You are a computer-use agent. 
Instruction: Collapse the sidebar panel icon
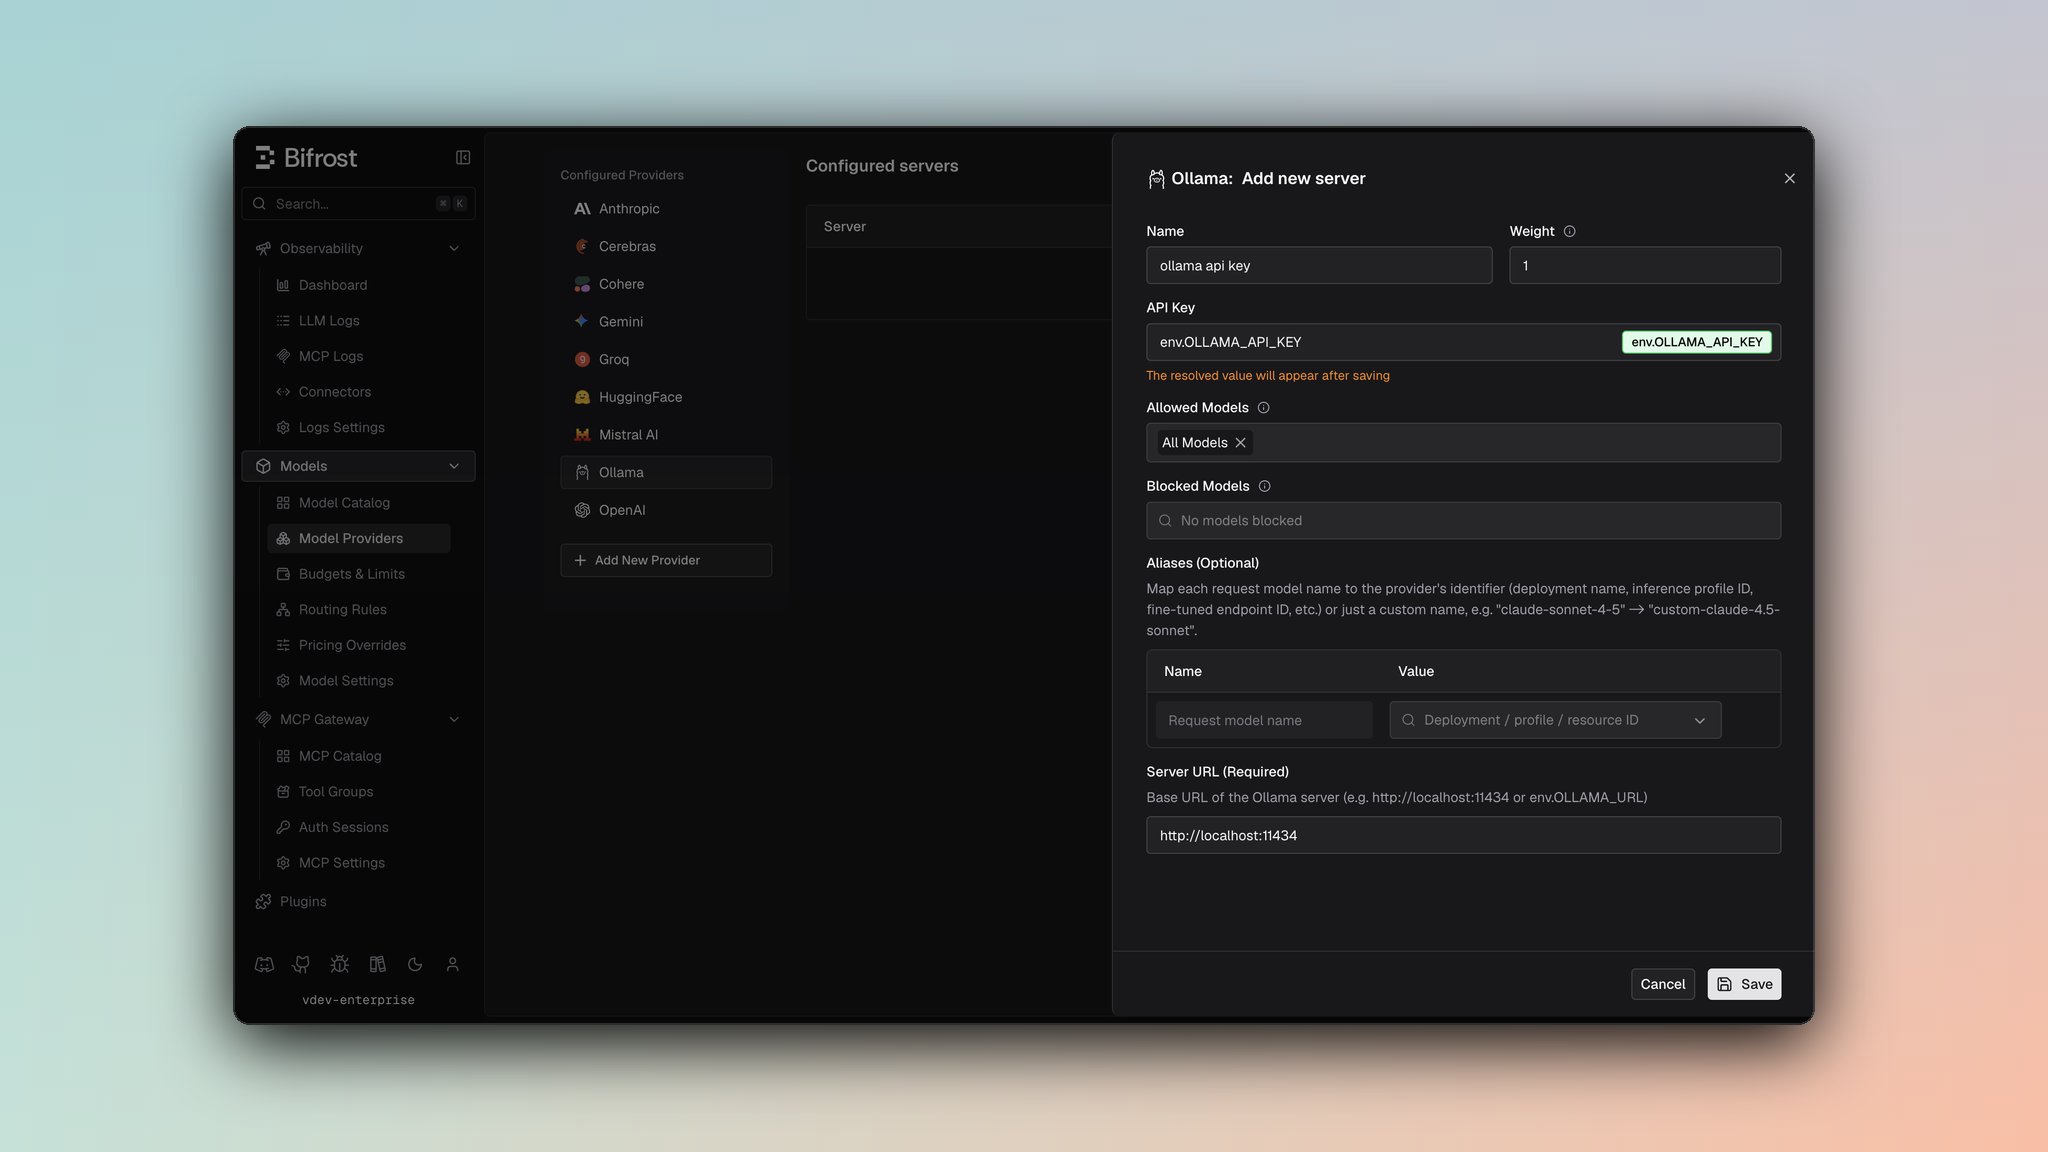(x=463, y=157)
